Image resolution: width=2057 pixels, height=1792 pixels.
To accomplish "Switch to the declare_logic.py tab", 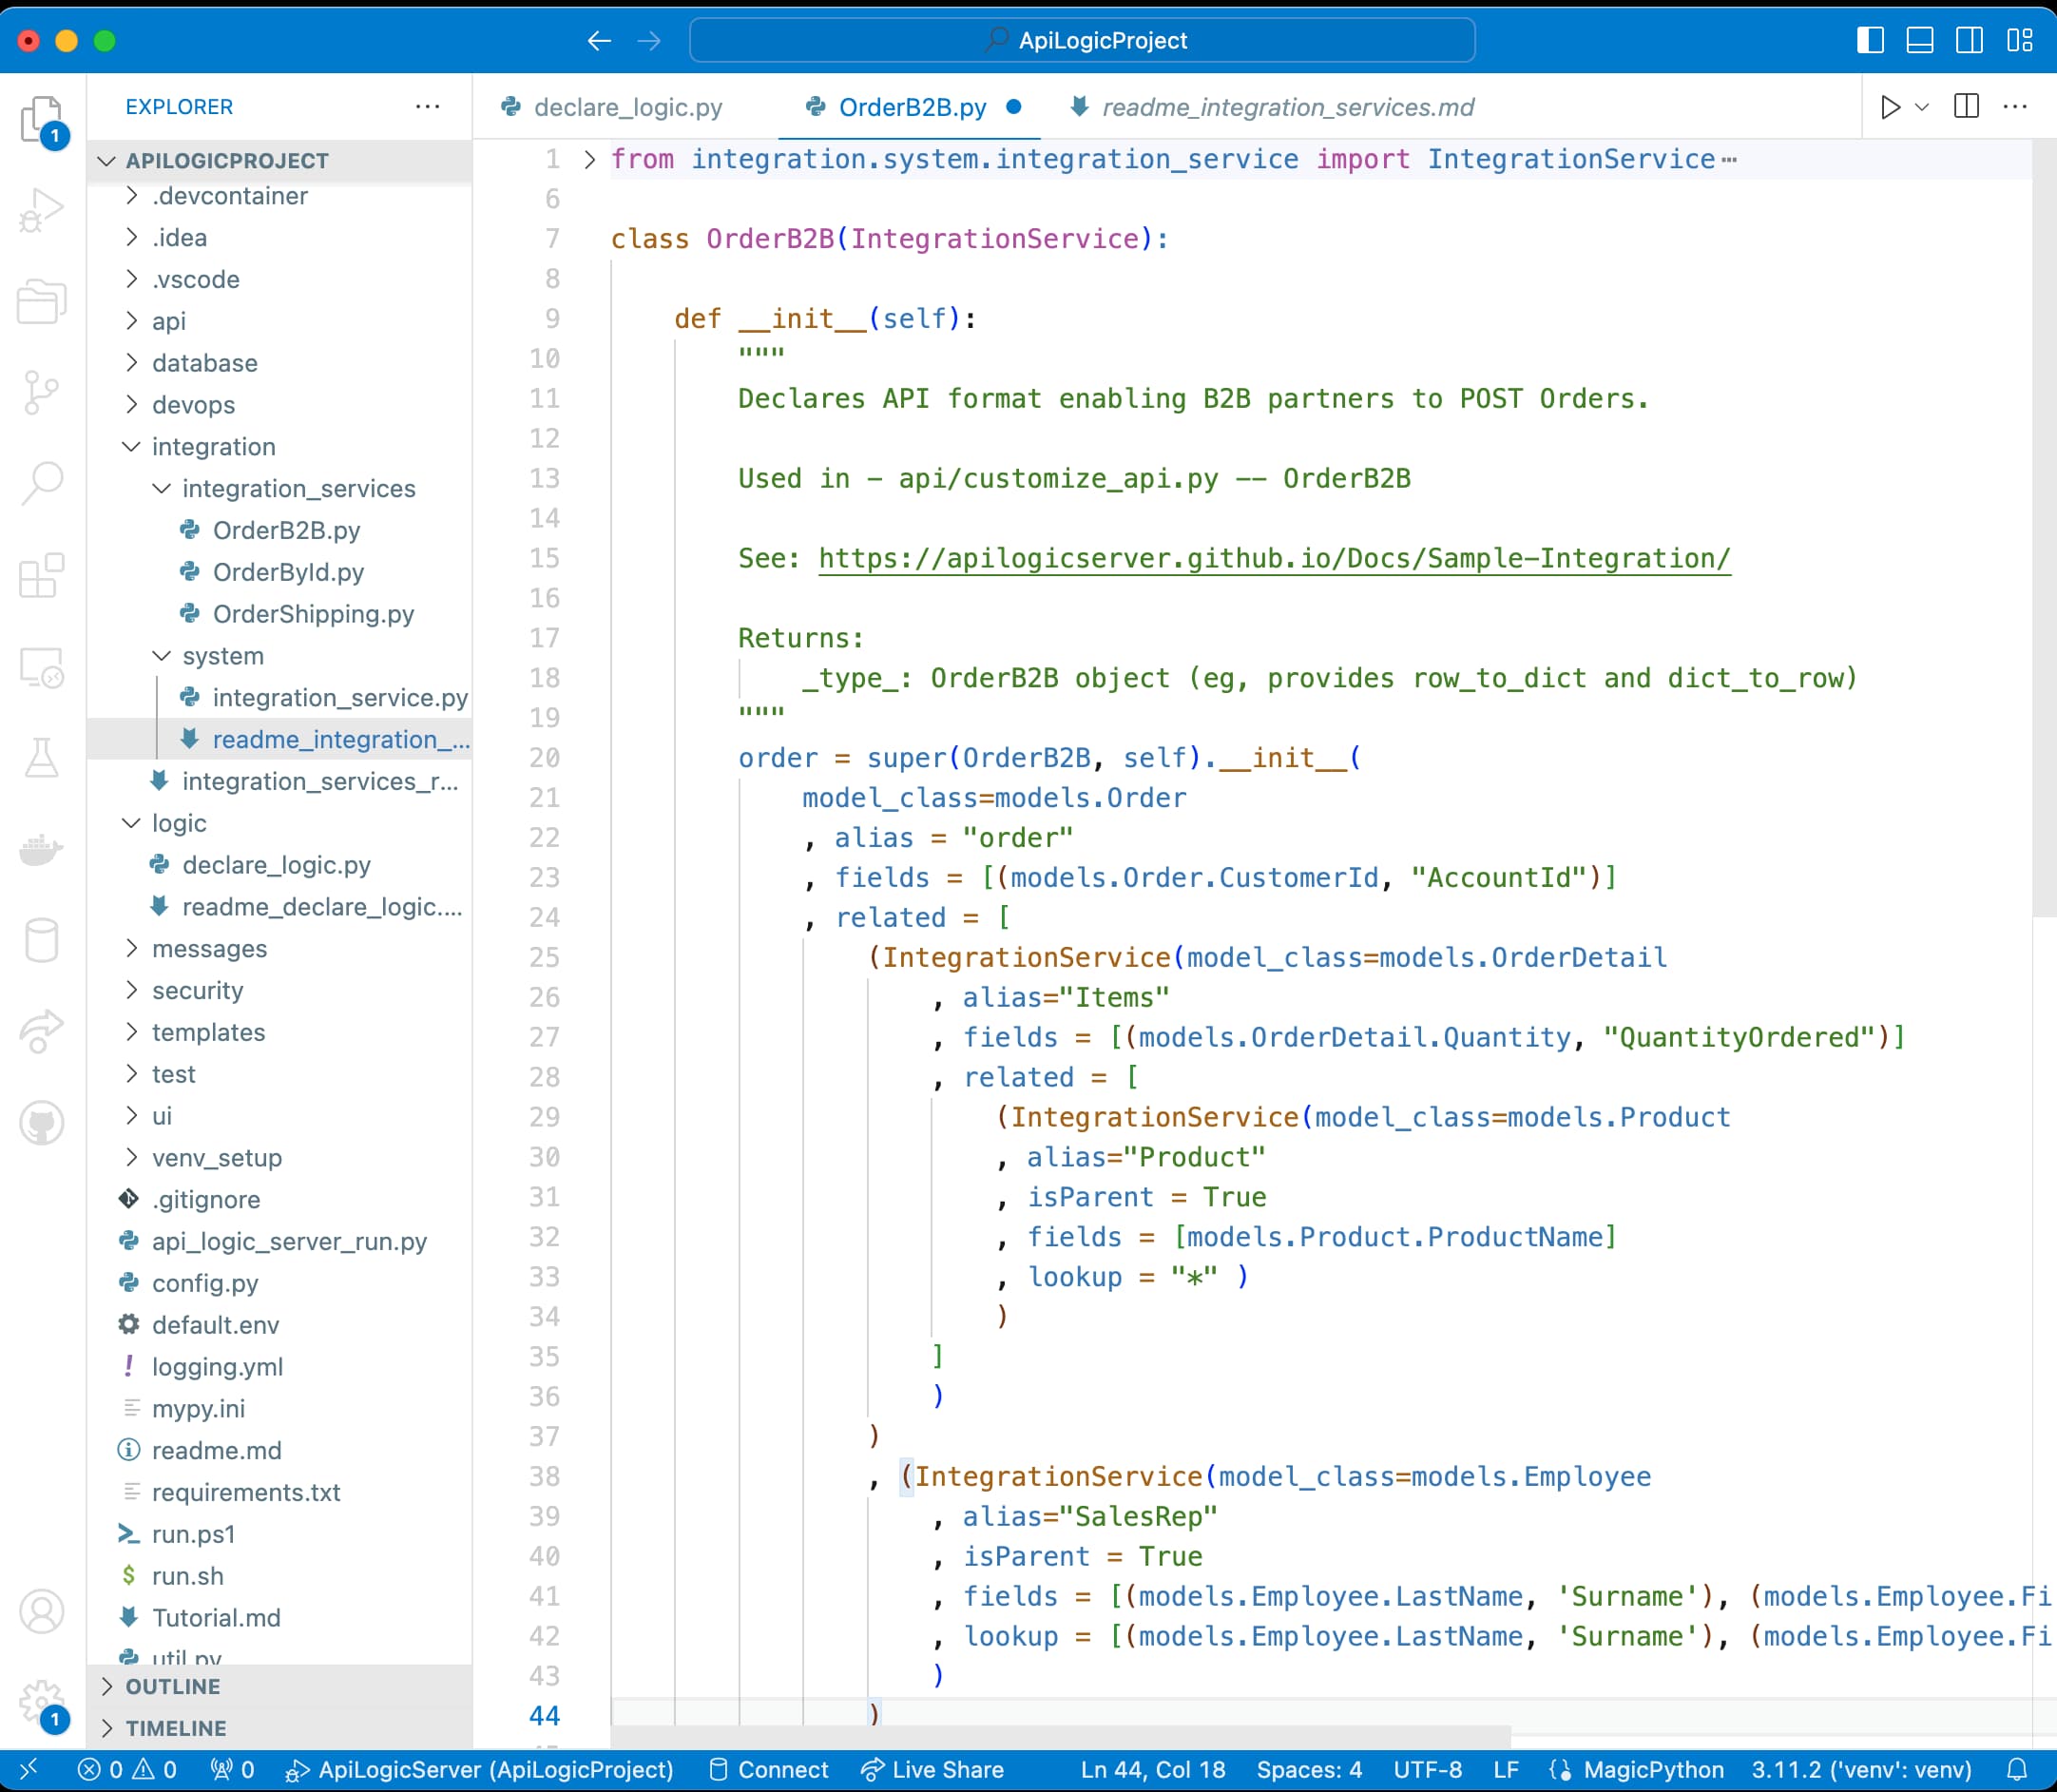I will click(627, 107).
